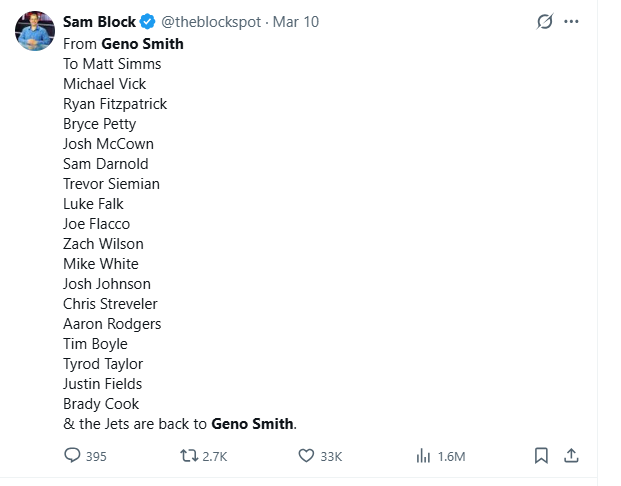Open the three-dot more options menu
The width and height of the screenshot is (621, 486).
(571, 22)
